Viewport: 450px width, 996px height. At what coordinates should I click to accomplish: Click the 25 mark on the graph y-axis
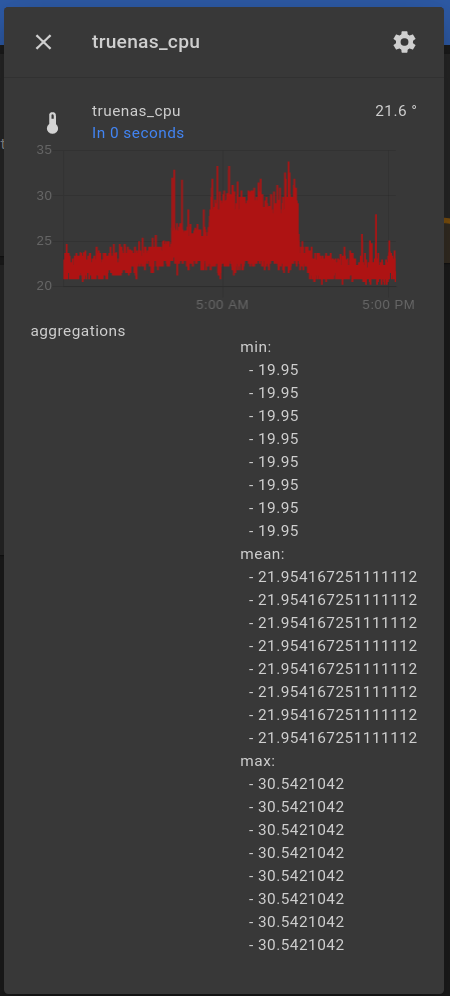(x=44, y=241)
